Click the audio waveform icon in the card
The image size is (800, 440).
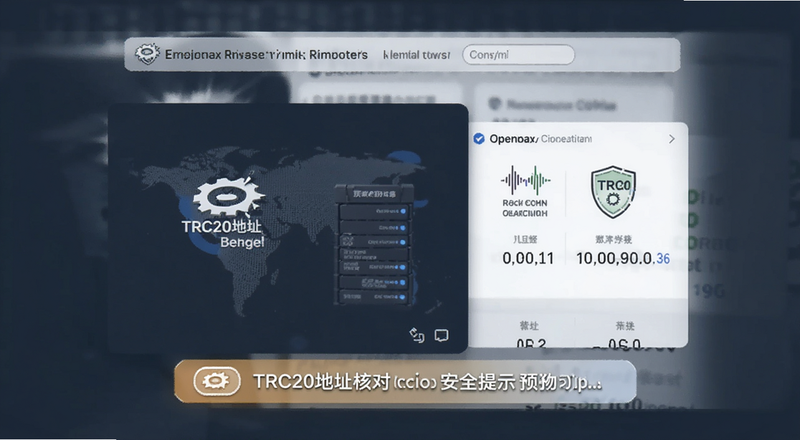pyautogui.click(x=525, y=180)
